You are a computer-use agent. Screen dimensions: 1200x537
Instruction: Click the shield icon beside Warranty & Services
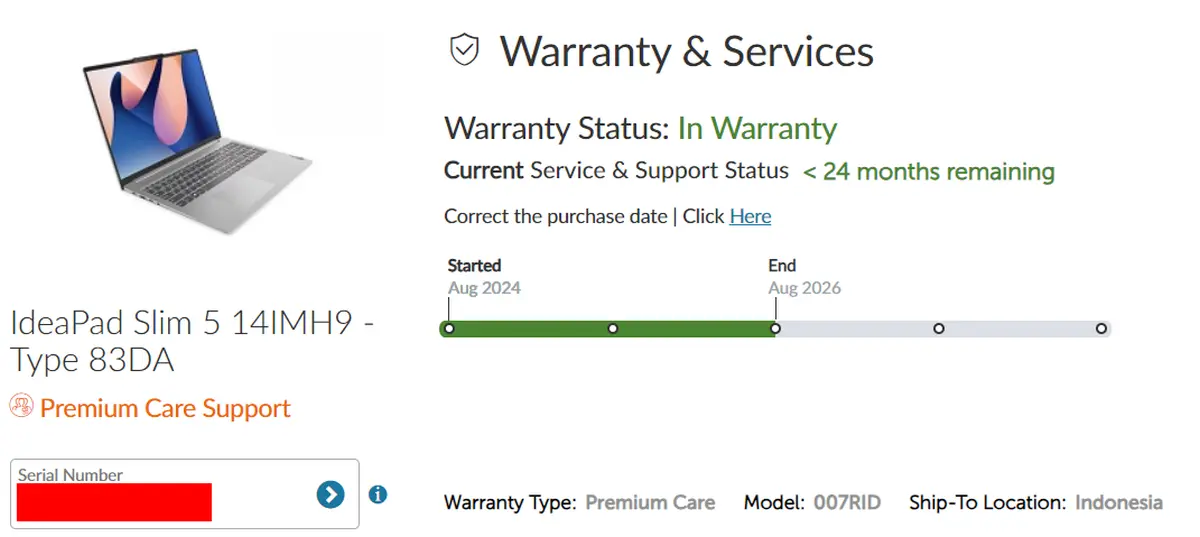[465, 49]
